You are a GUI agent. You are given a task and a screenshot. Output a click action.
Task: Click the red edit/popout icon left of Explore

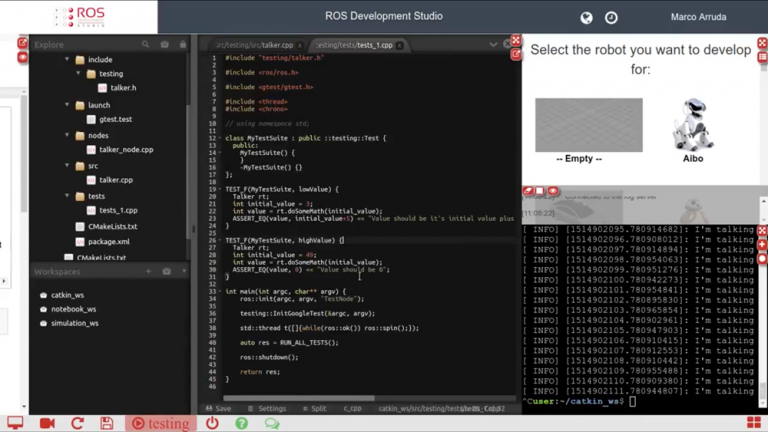click(23, 43)
